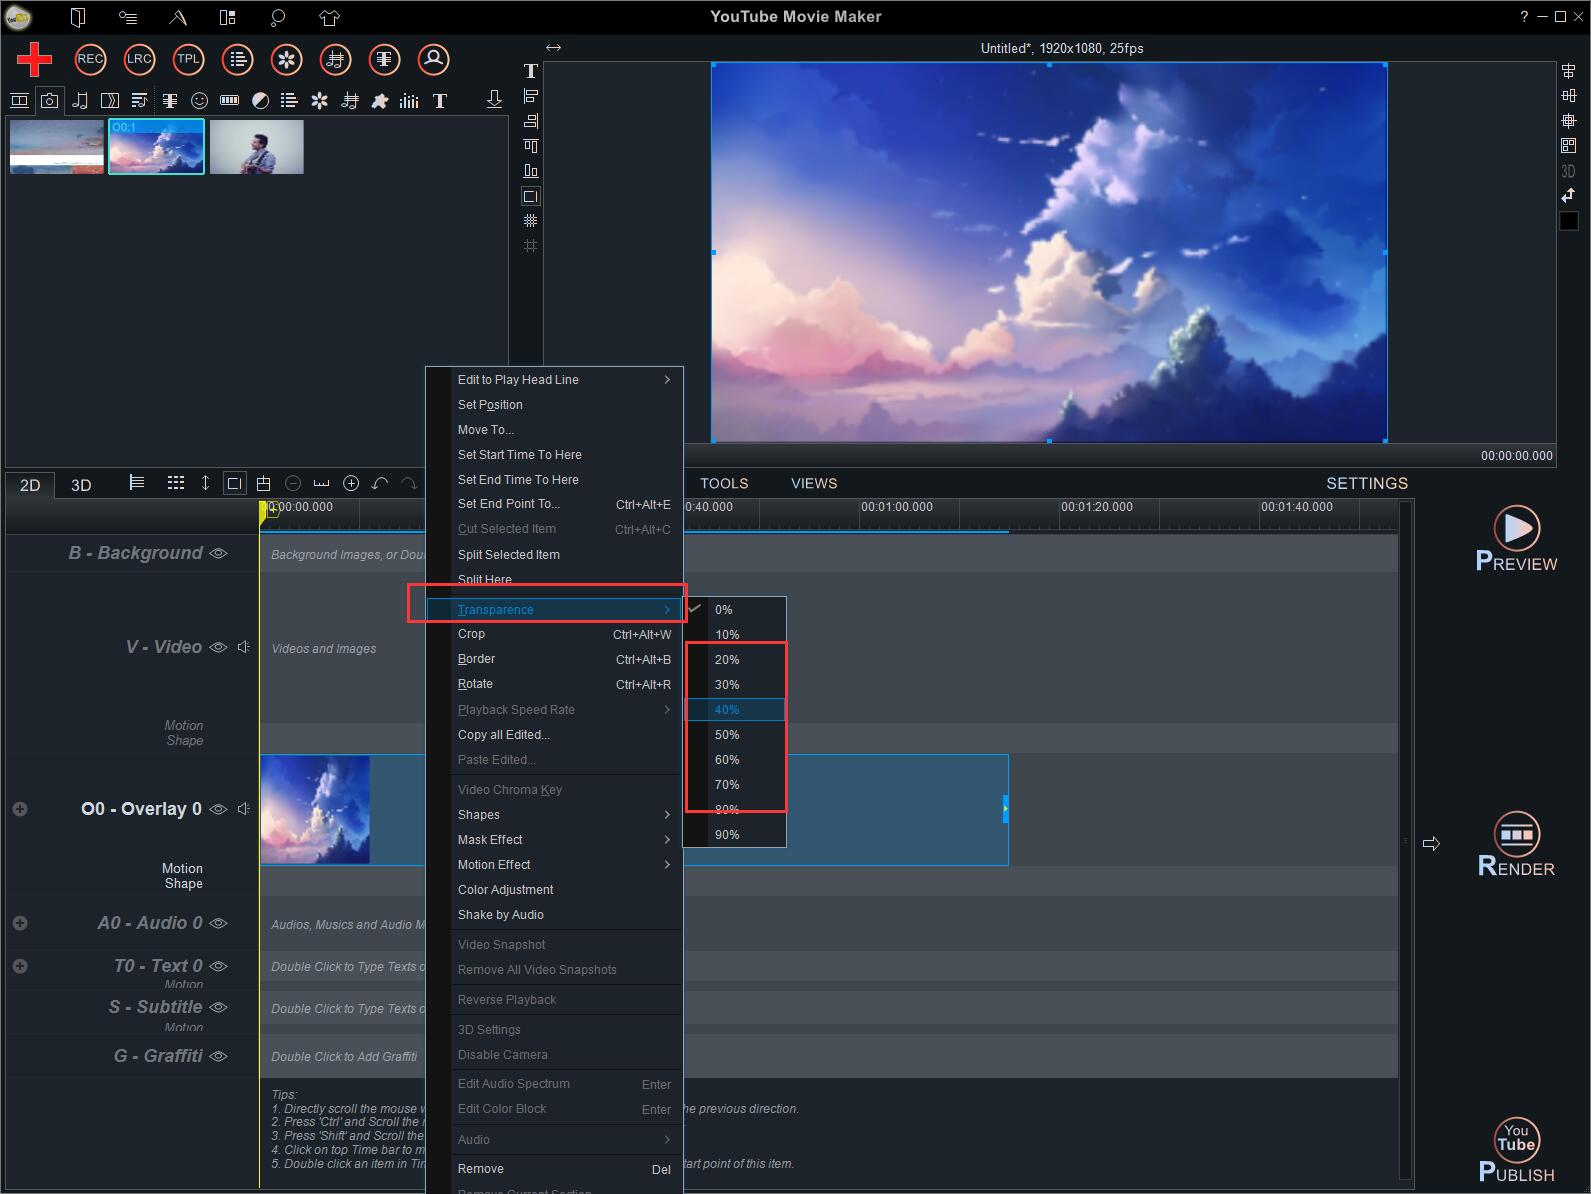Viewport: 1591px width, 1194px height.
Task: Expand the Audio 0 track plus button
Action: (20, 923)
